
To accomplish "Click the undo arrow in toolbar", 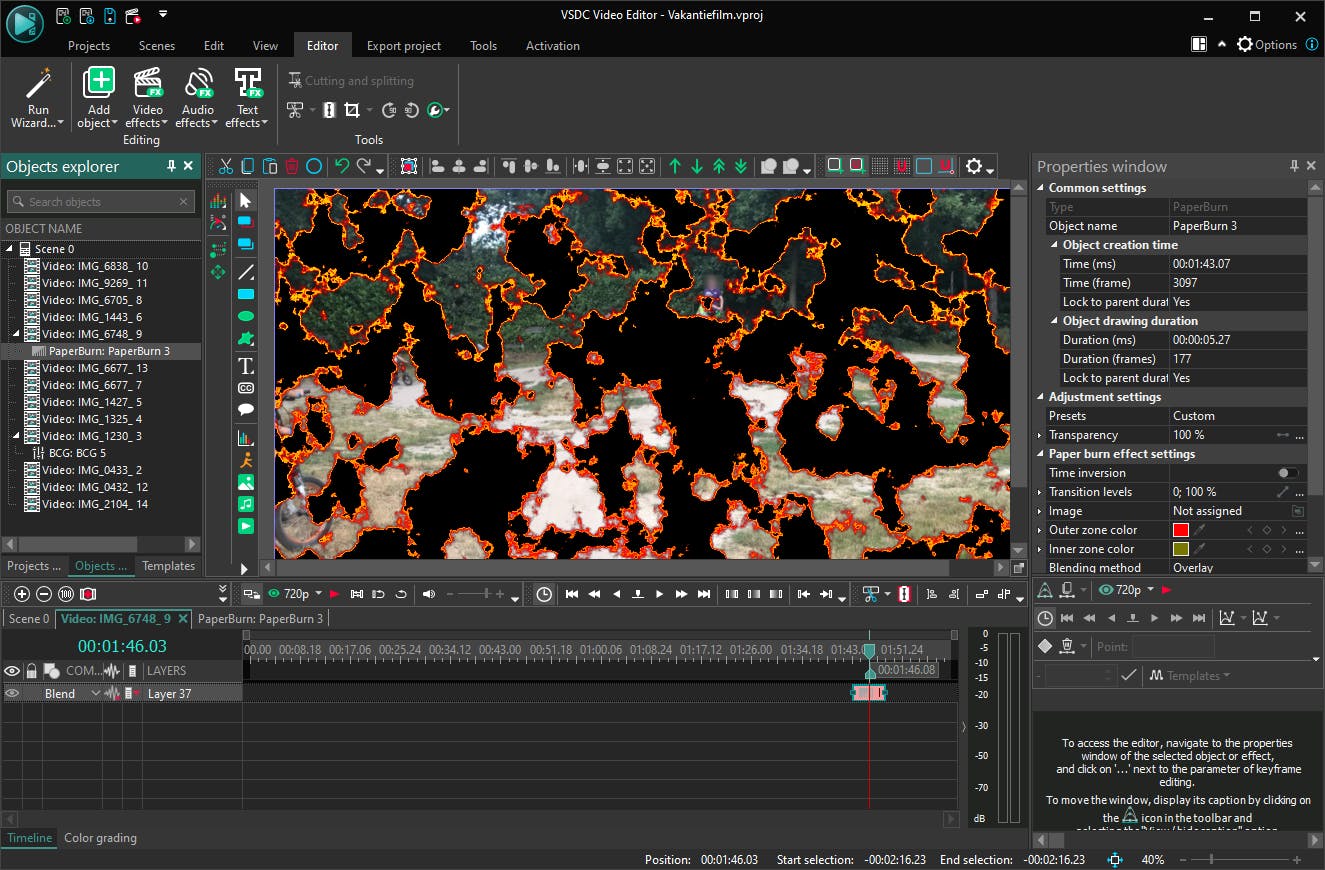I will coord(342,166).
